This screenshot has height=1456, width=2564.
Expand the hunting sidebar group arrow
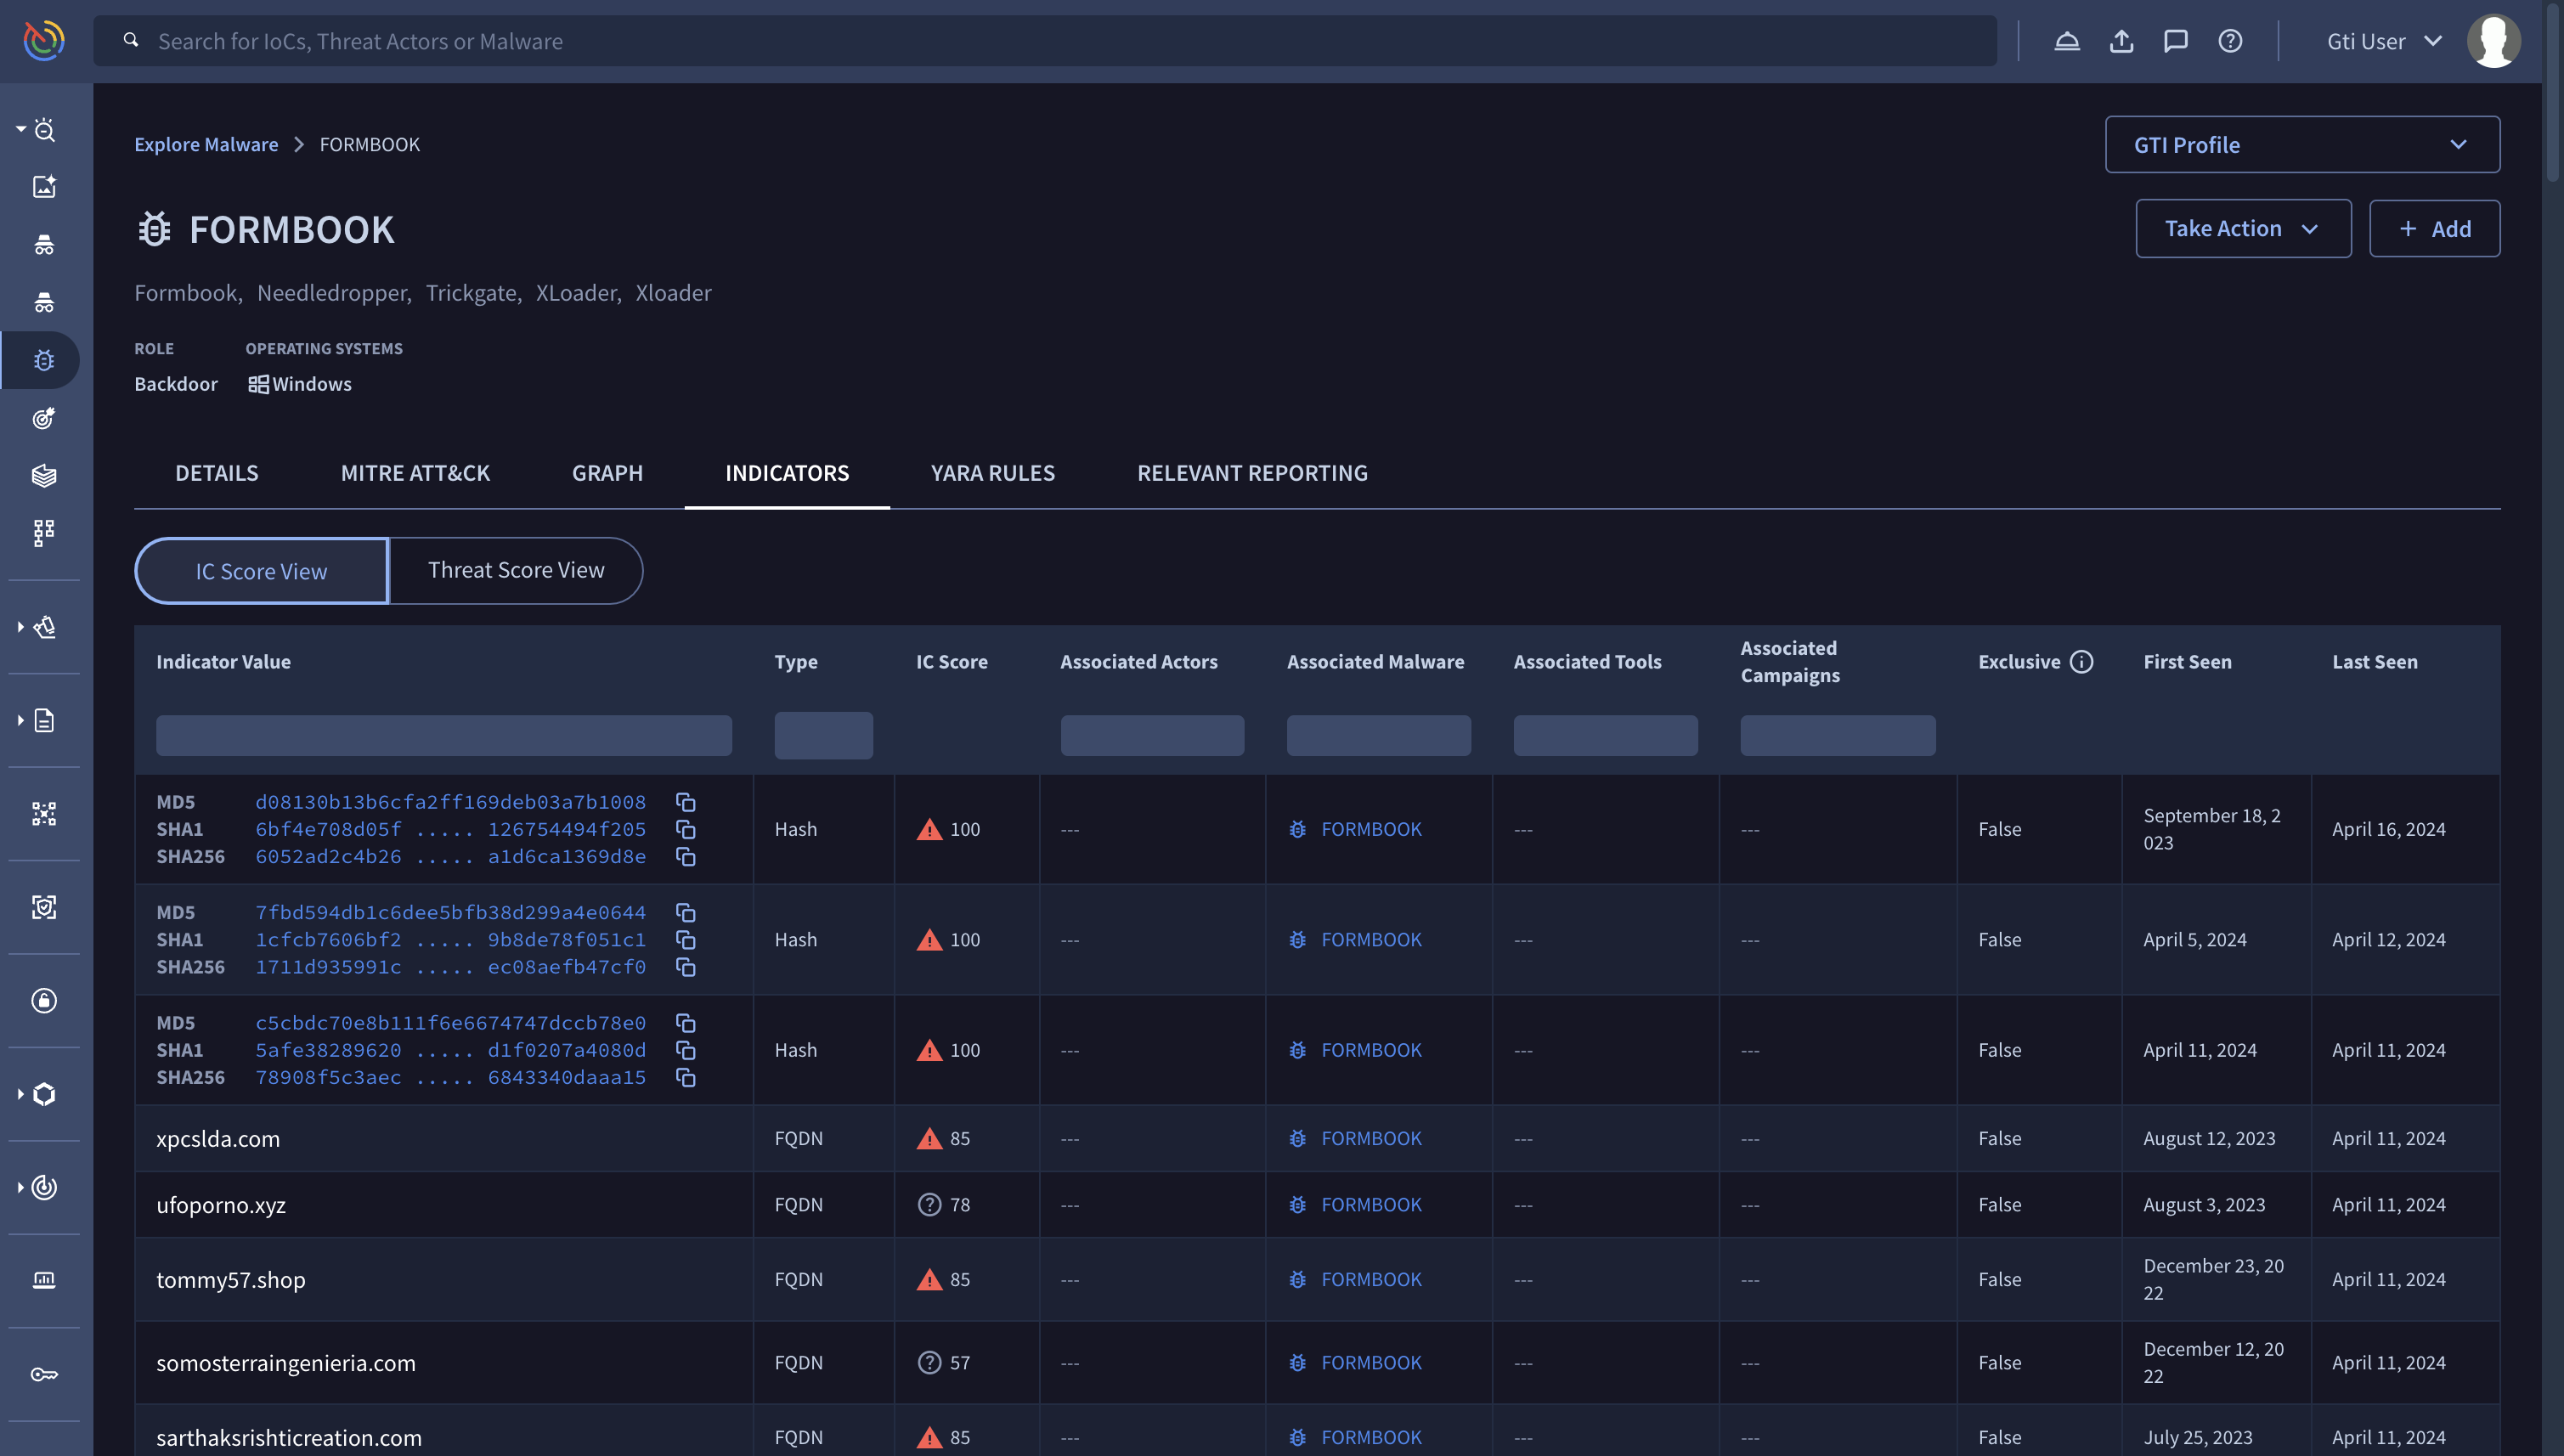click(x=21, y=627)
